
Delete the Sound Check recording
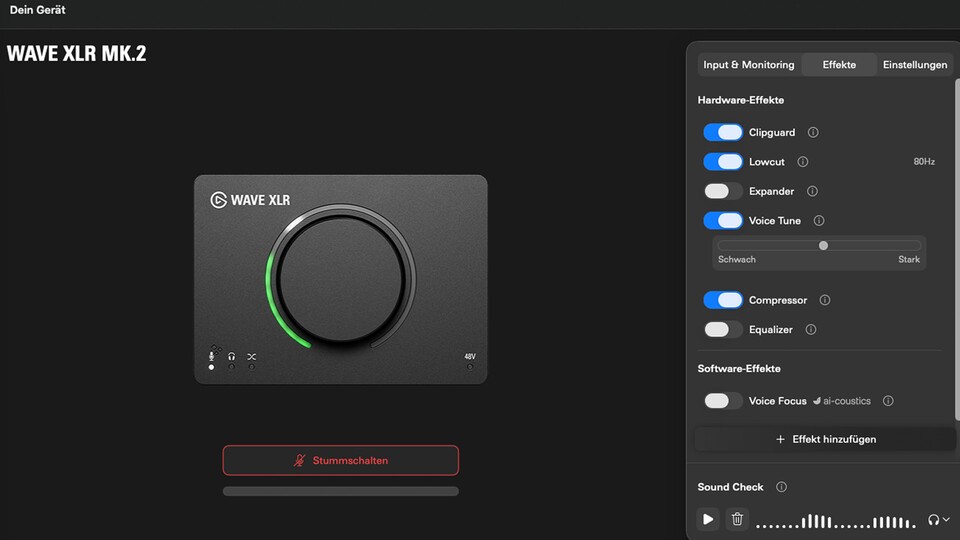(737, 519)
